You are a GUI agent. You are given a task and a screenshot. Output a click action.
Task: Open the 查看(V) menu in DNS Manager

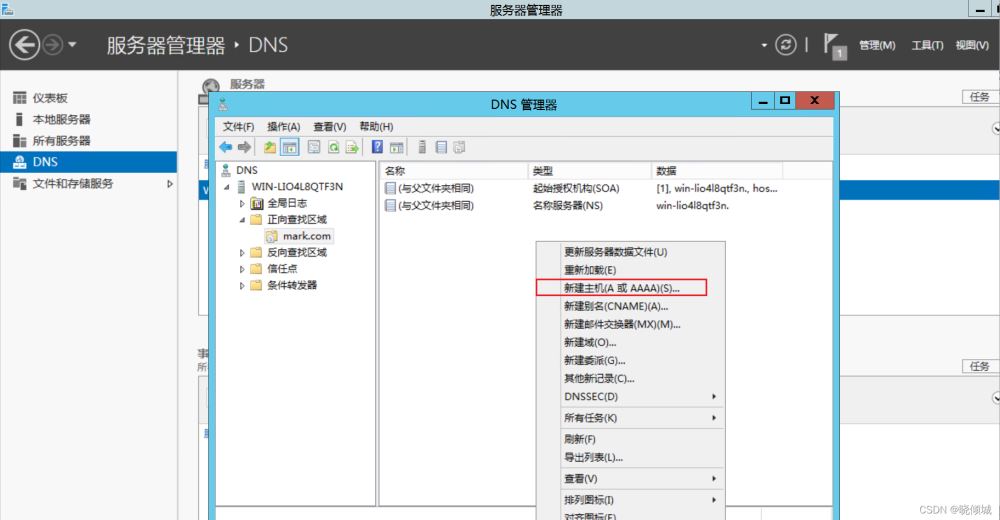tap(329, 126)
